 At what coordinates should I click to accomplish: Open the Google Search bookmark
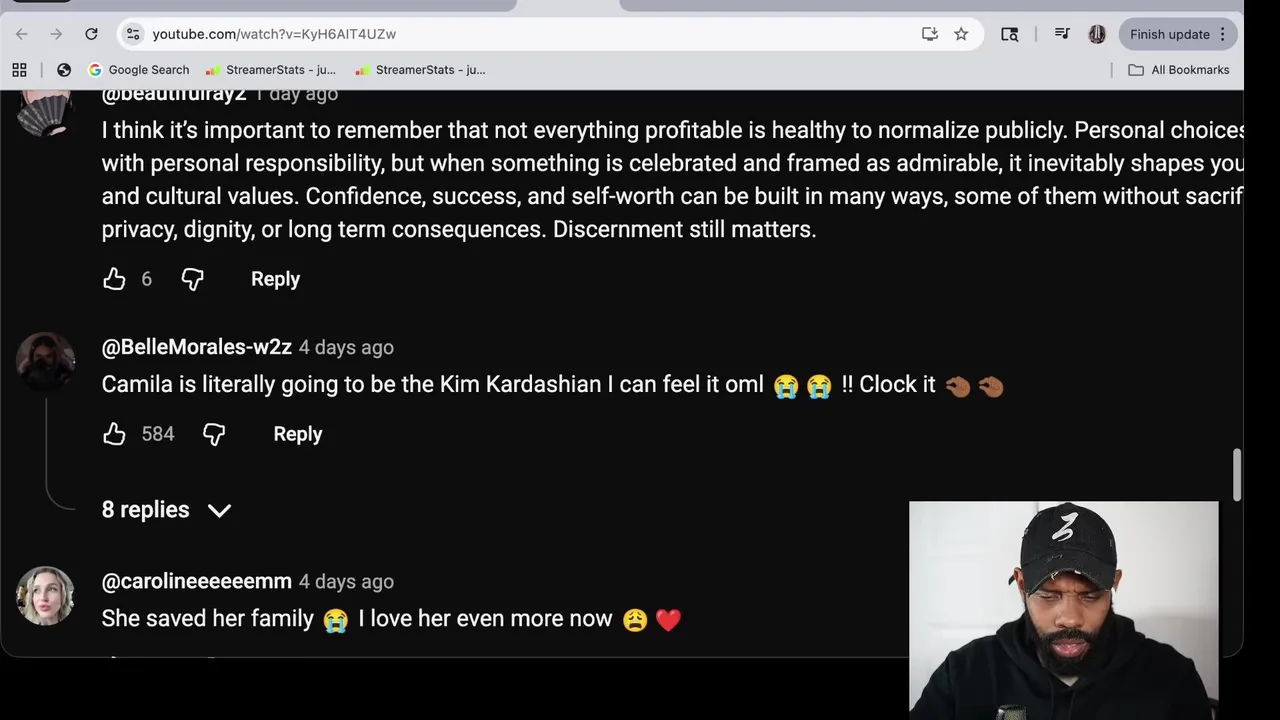[x=139, y=70]
